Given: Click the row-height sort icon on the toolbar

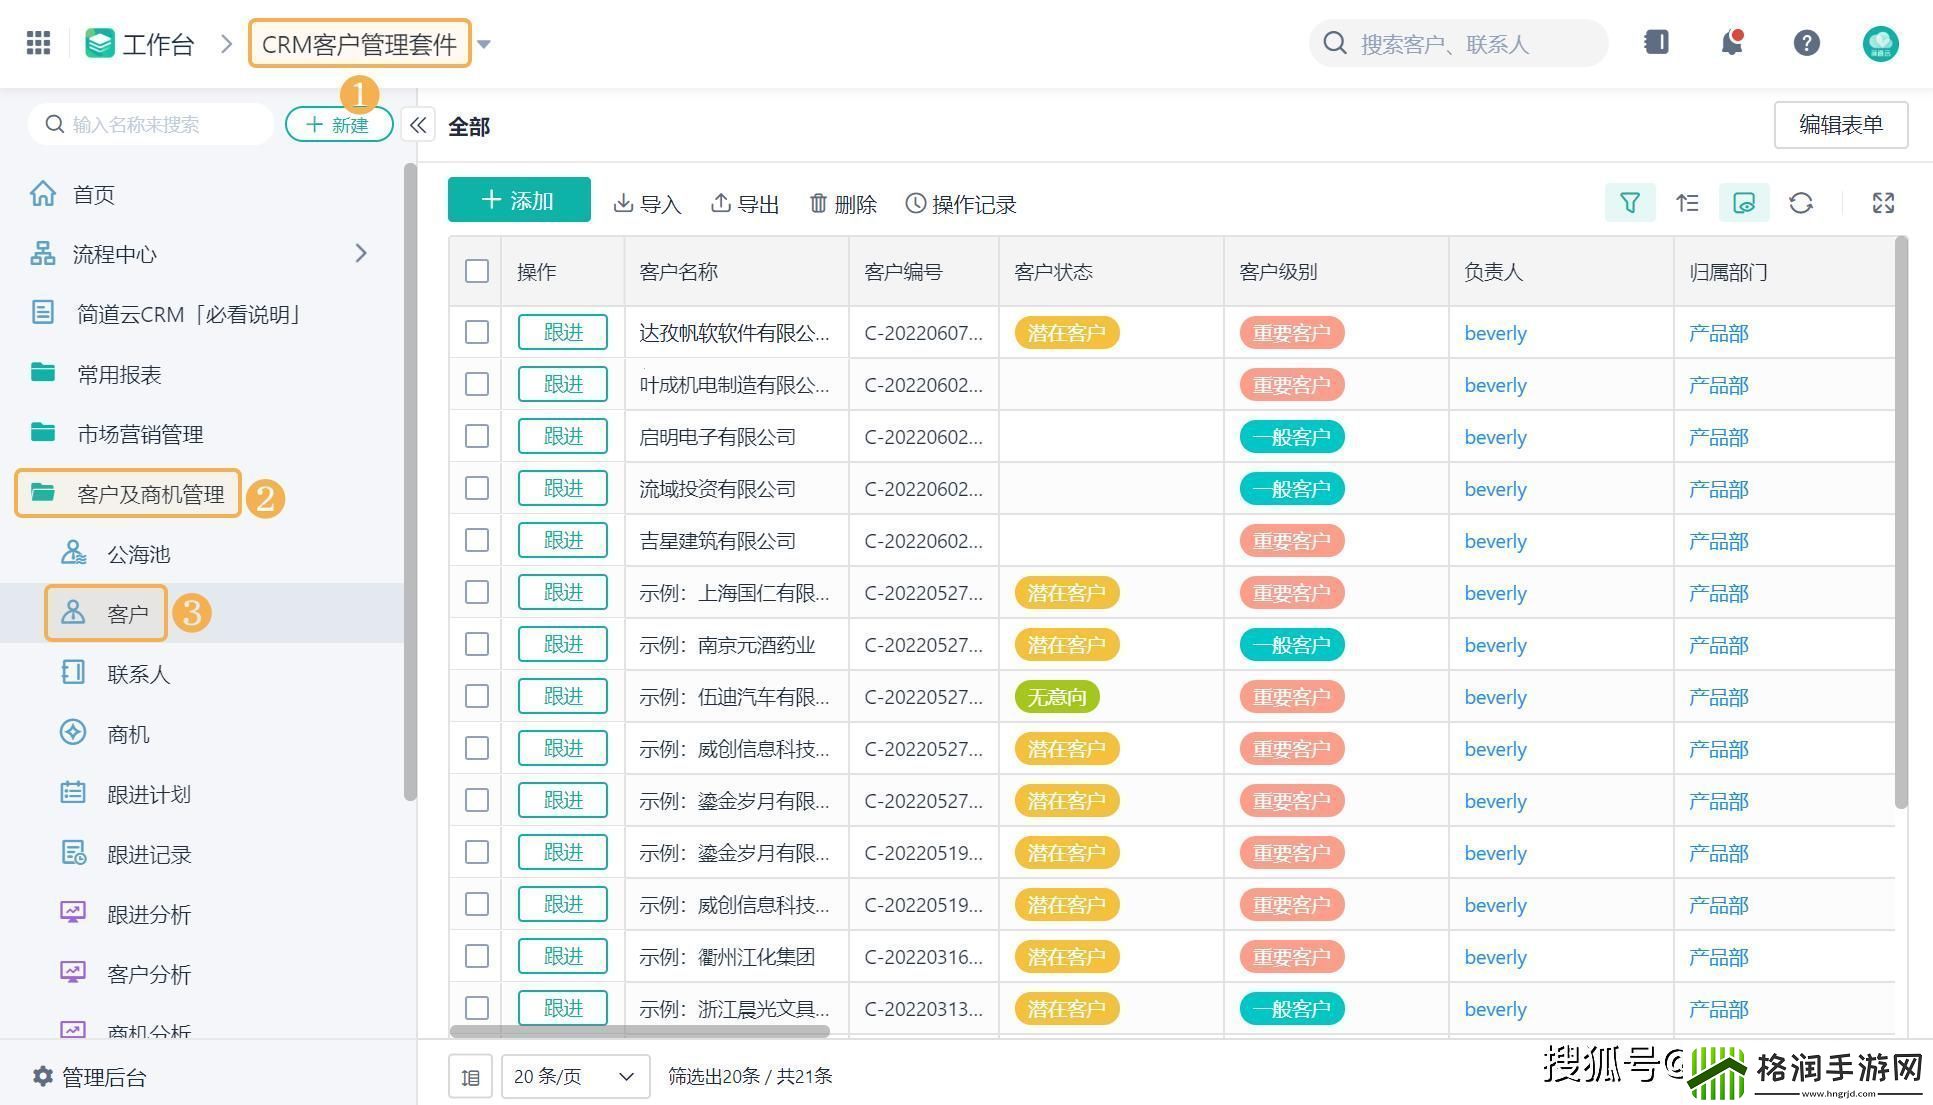Looking at the screenshot, I should 1687,203.
